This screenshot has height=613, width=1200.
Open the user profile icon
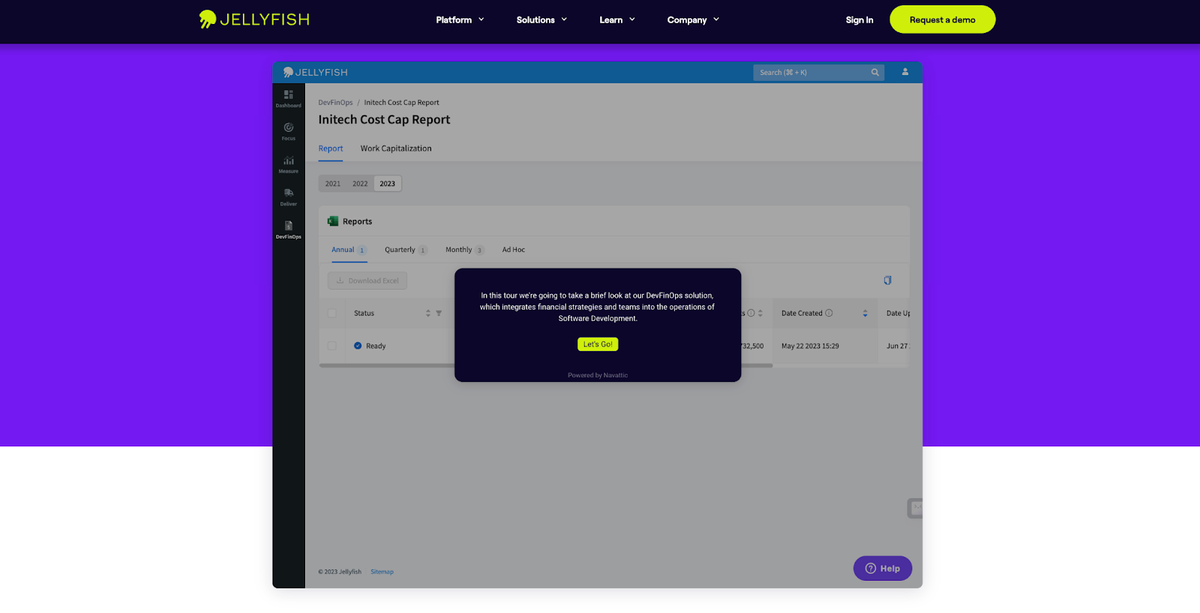point(905,72)
